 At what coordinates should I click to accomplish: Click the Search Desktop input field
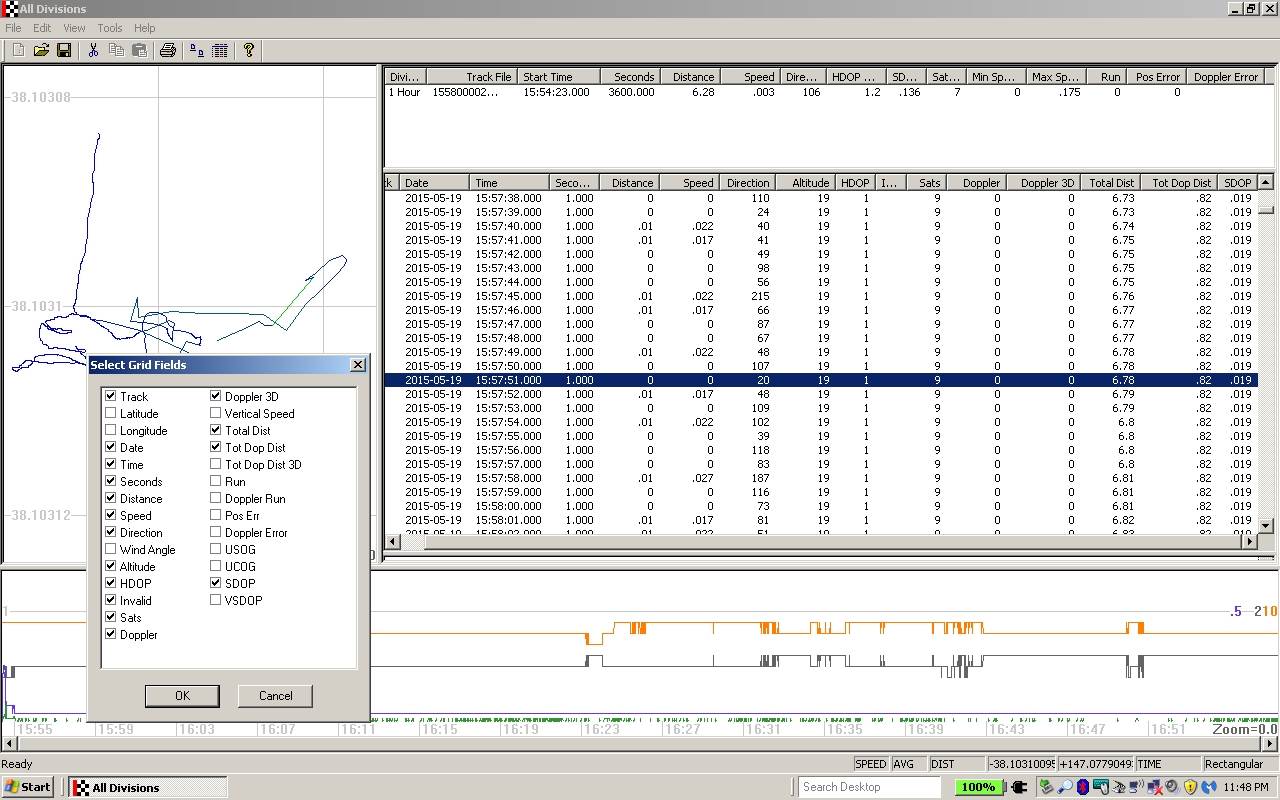pyautogui.click(x=868, y=787)
